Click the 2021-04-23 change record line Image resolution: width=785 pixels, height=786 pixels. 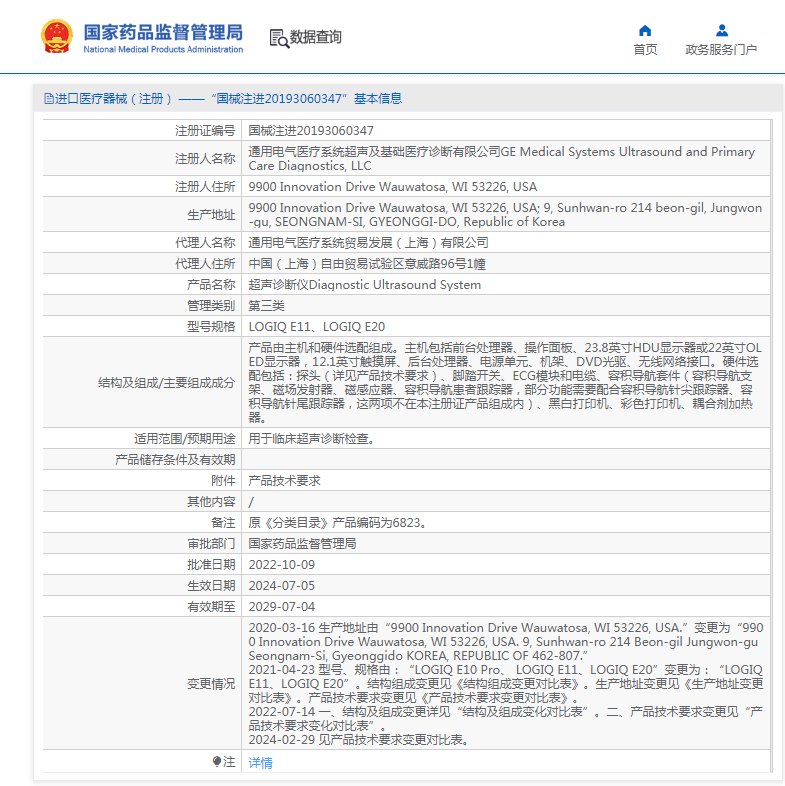[x=506, y=684]
